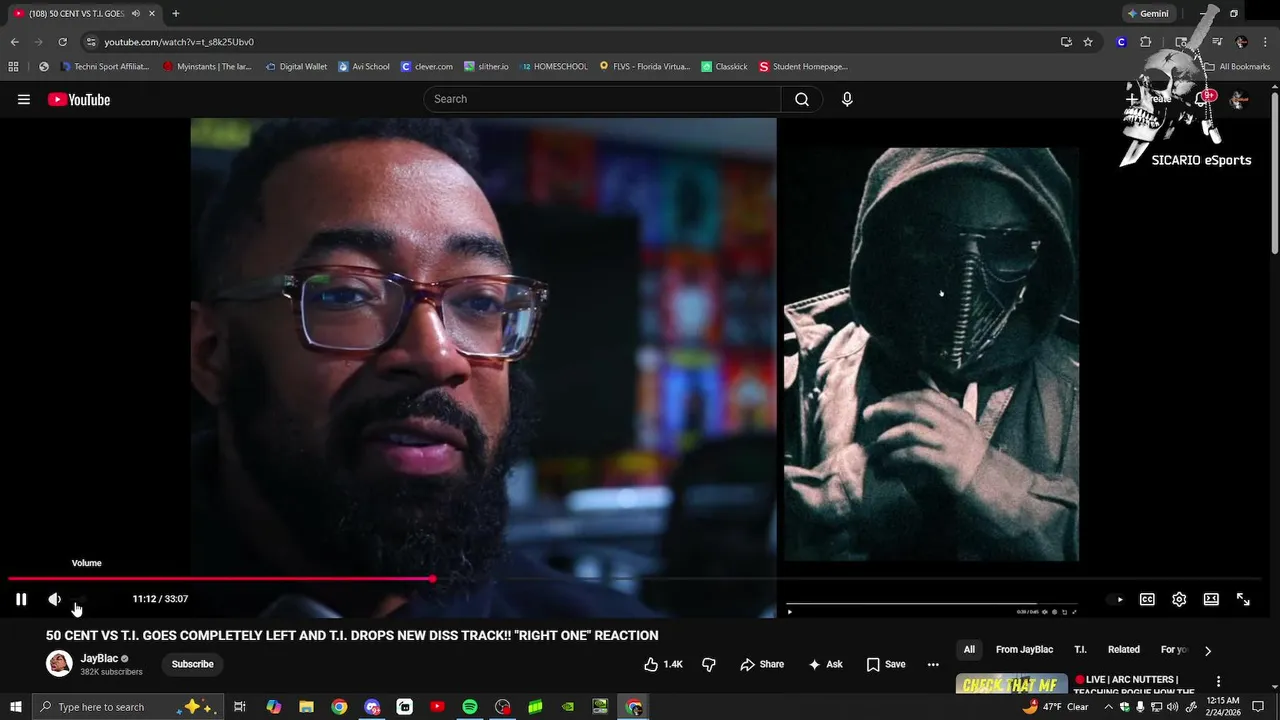Open the JayBlac channel avatar
The image size is (1280, 720).
pos(59,663)
